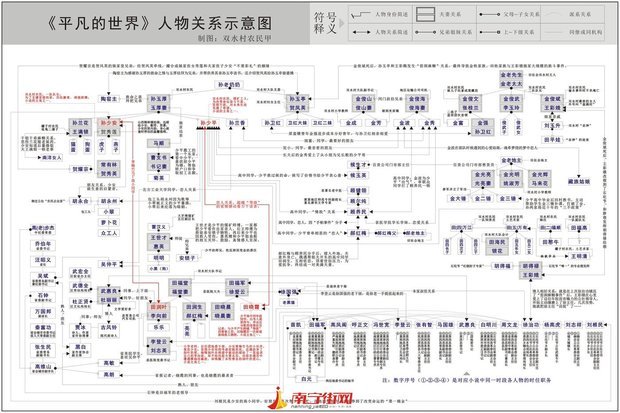Select the 石钟 node
Viewport: 620px width, 413px height.
click(x=43, y=296)
